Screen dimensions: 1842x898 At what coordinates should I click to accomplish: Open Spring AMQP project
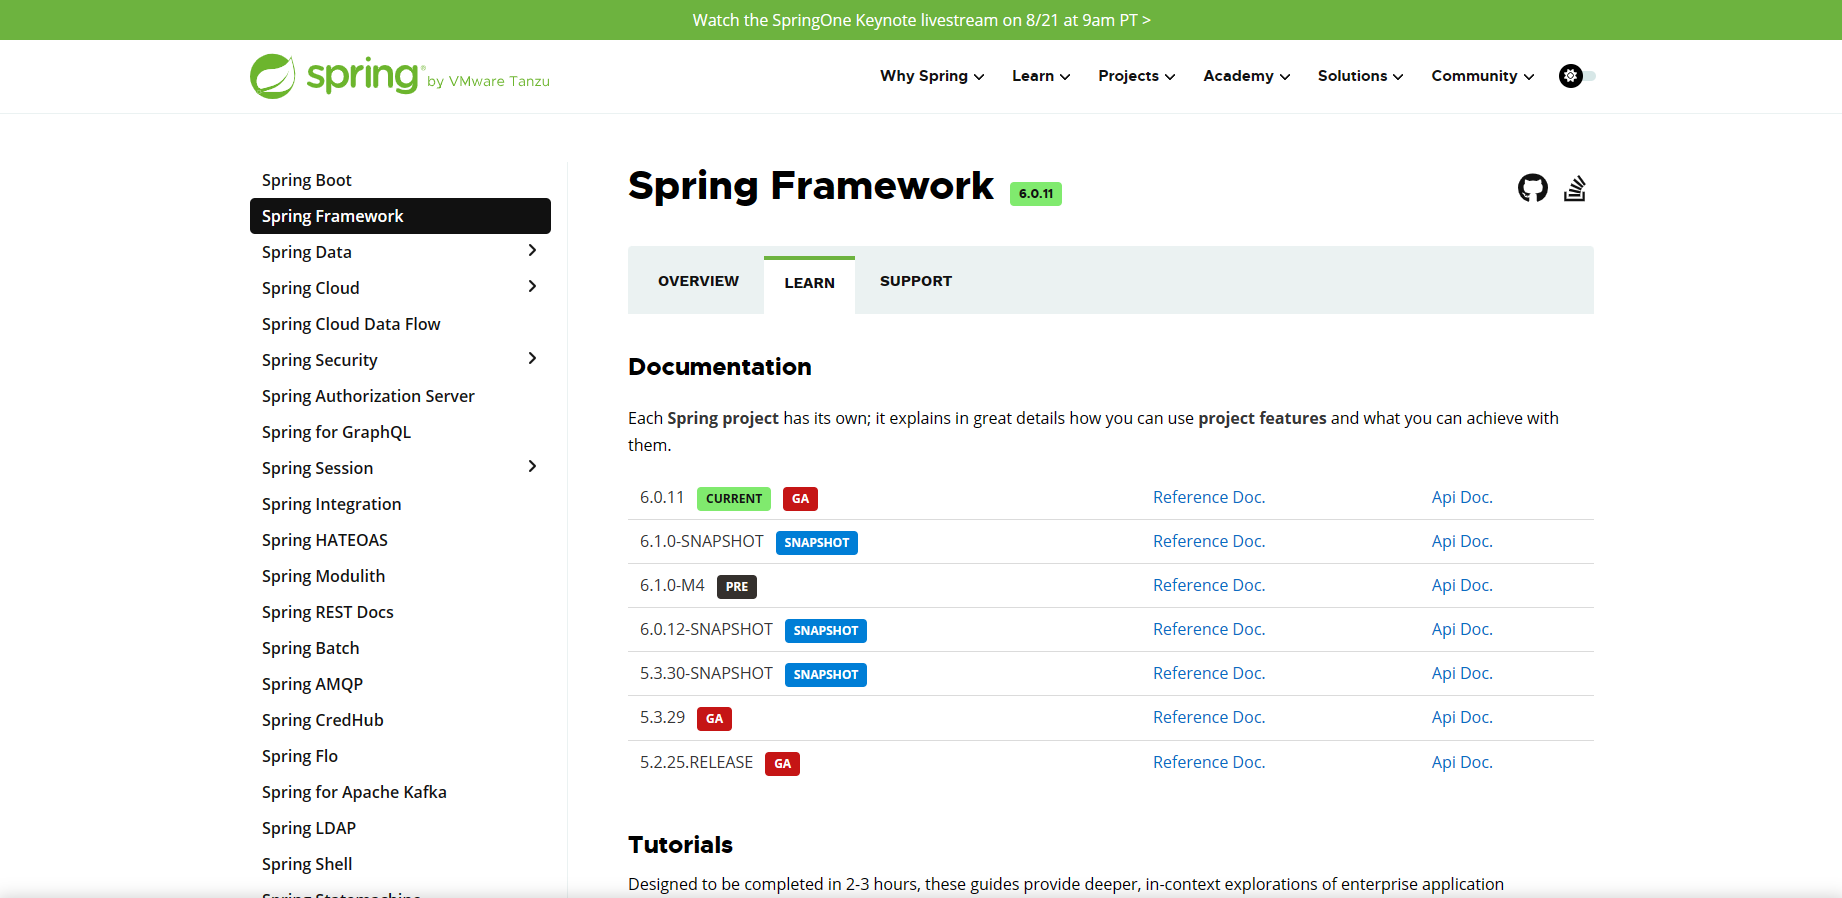pos(312,684)
